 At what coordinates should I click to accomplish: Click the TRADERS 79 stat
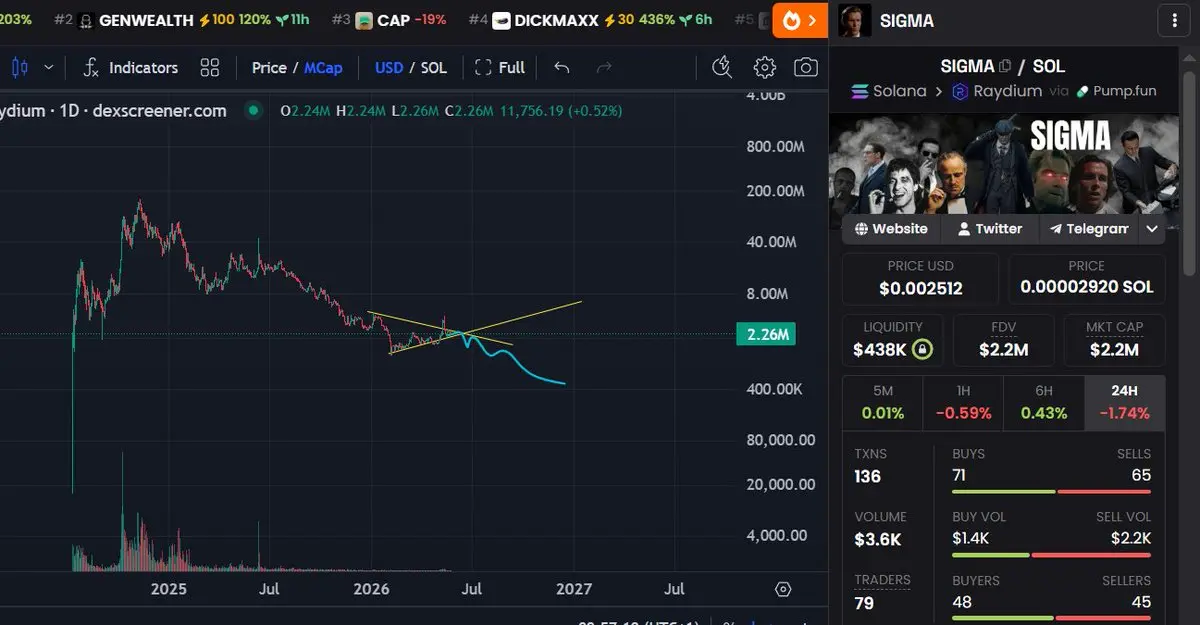pyautogui.click(x=882, y=593)
